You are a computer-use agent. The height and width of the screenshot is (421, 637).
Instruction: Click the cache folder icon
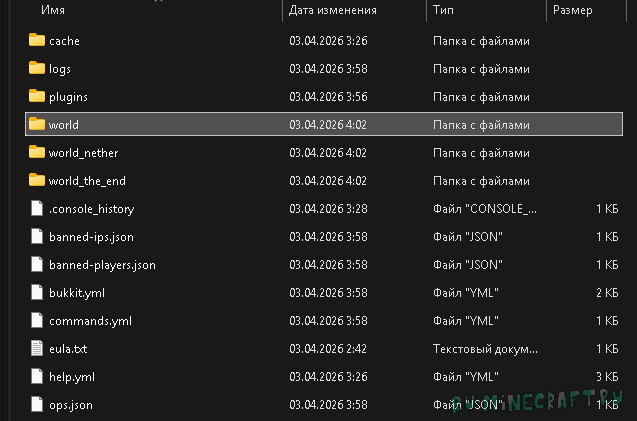(x=37, y=40)
